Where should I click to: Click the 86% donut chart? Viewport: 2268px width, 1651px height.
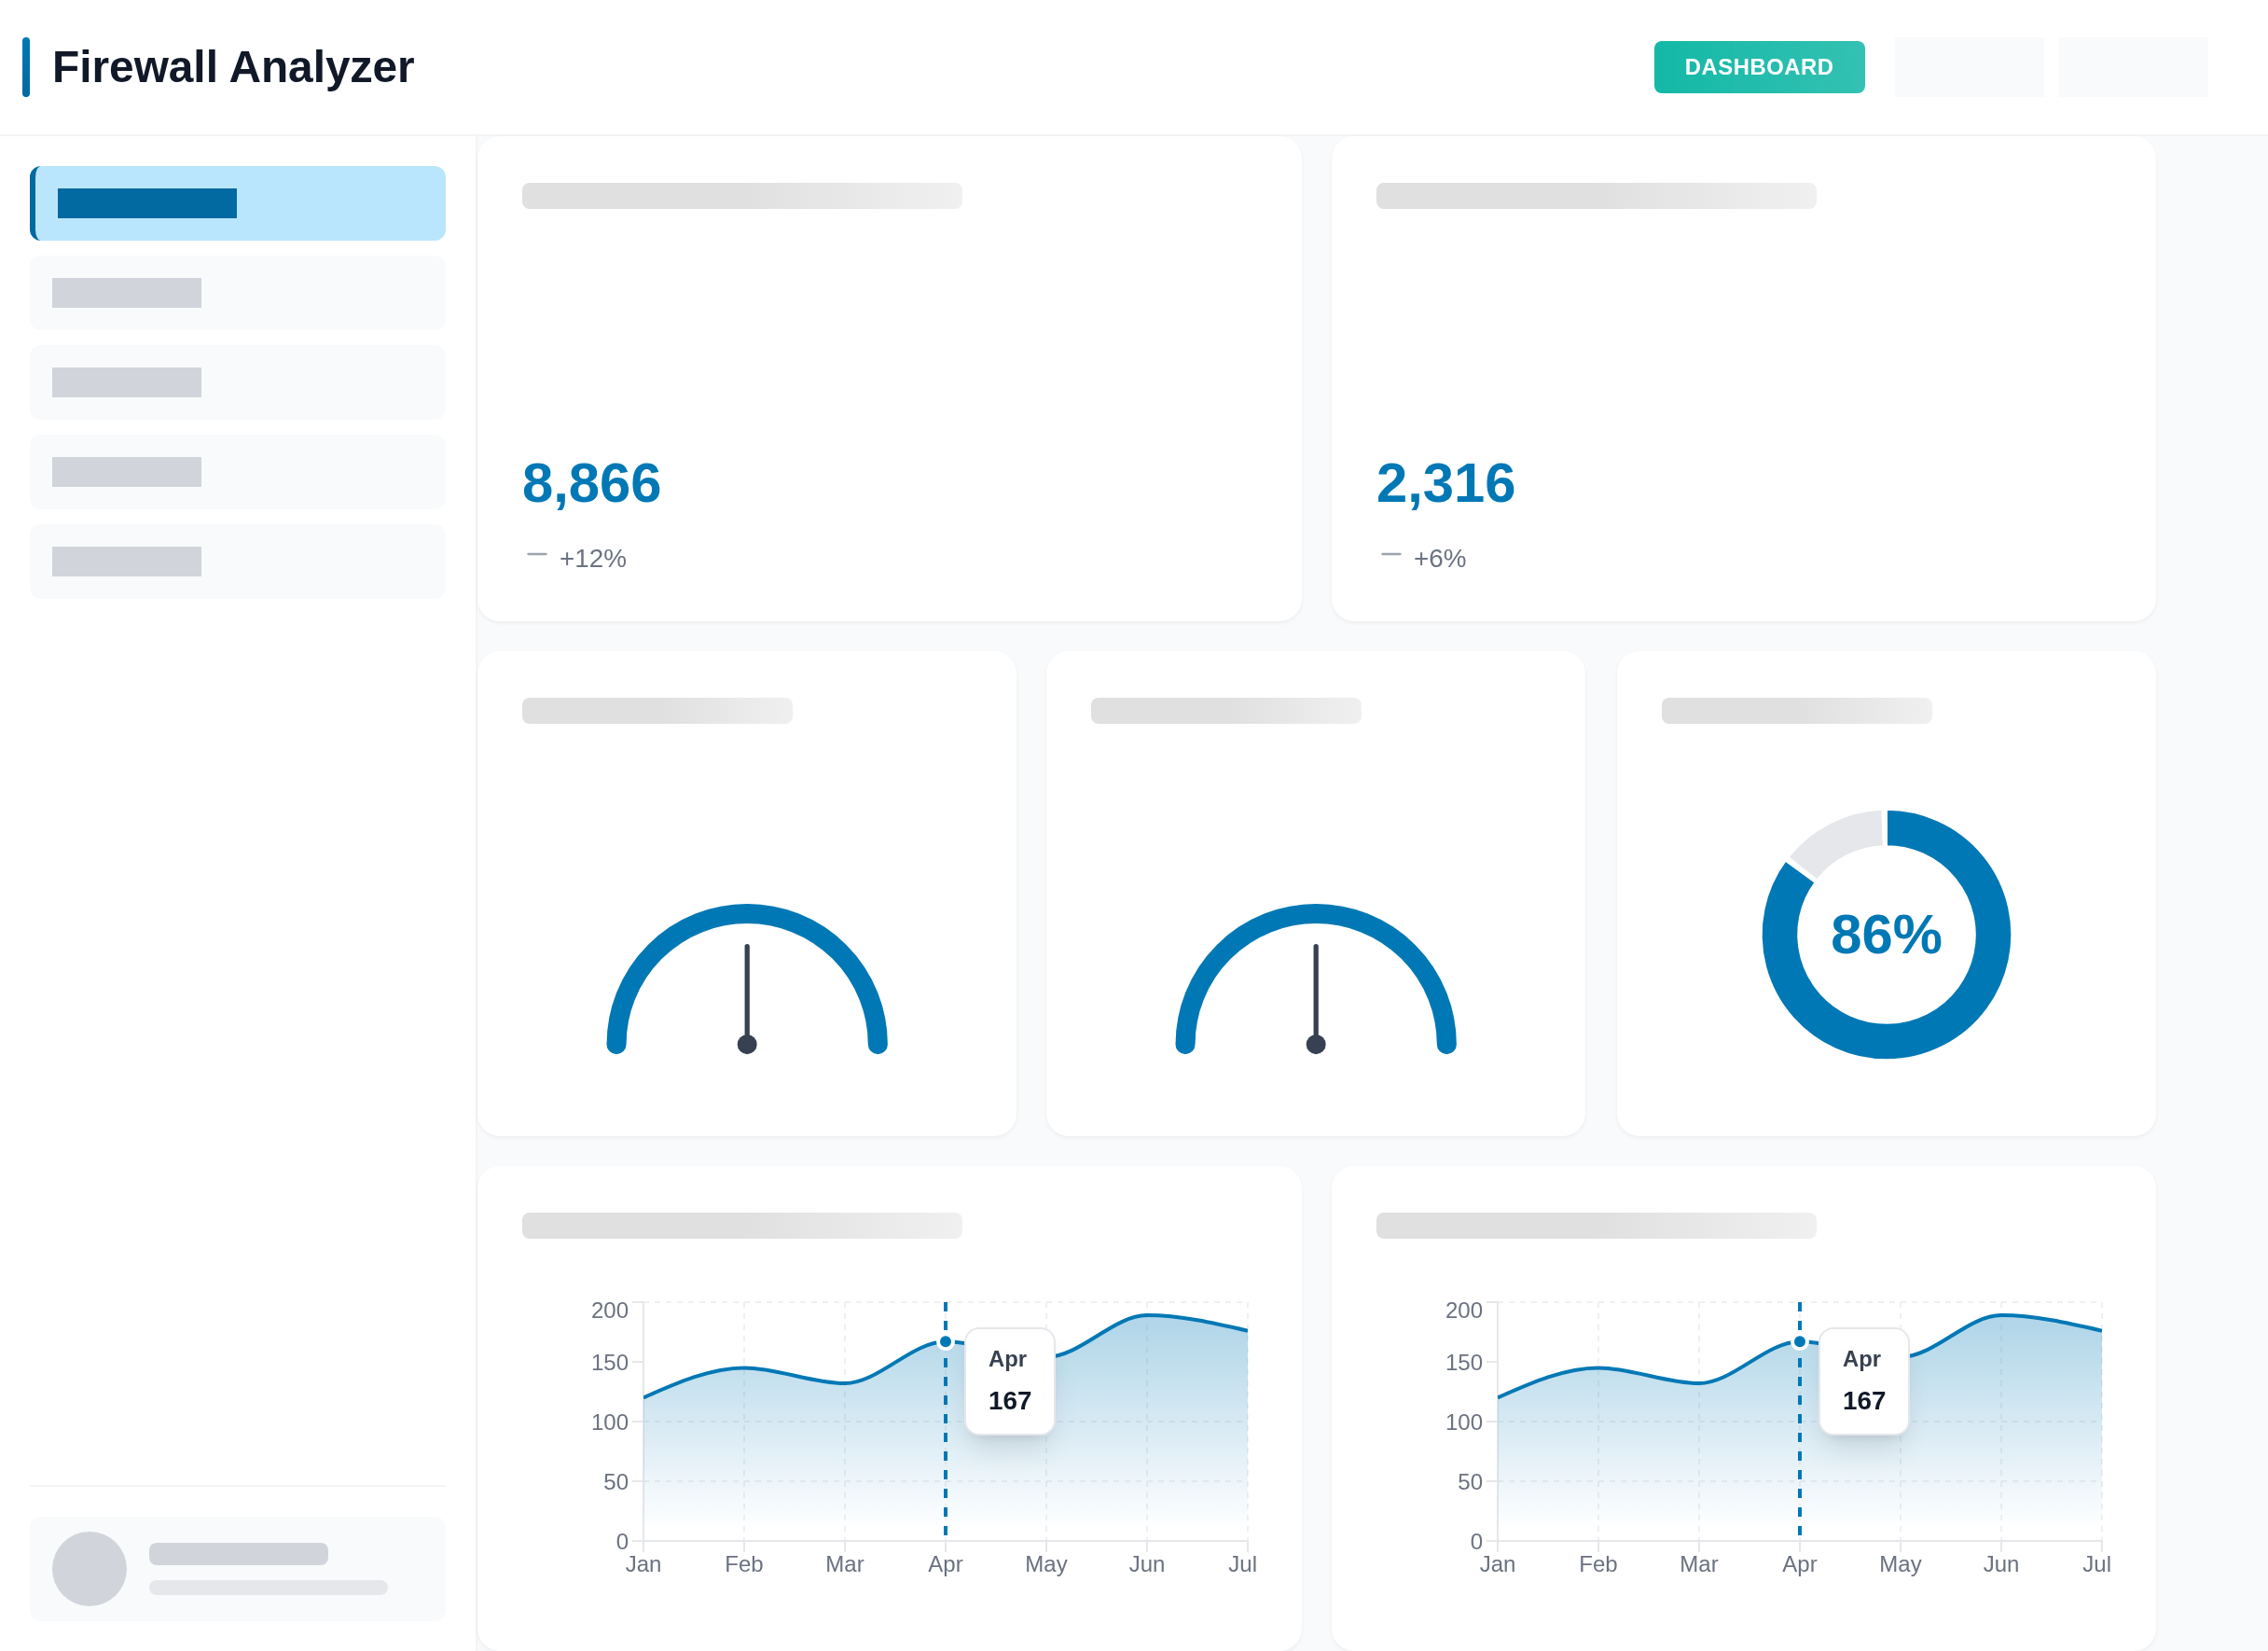click(1885, 934)
